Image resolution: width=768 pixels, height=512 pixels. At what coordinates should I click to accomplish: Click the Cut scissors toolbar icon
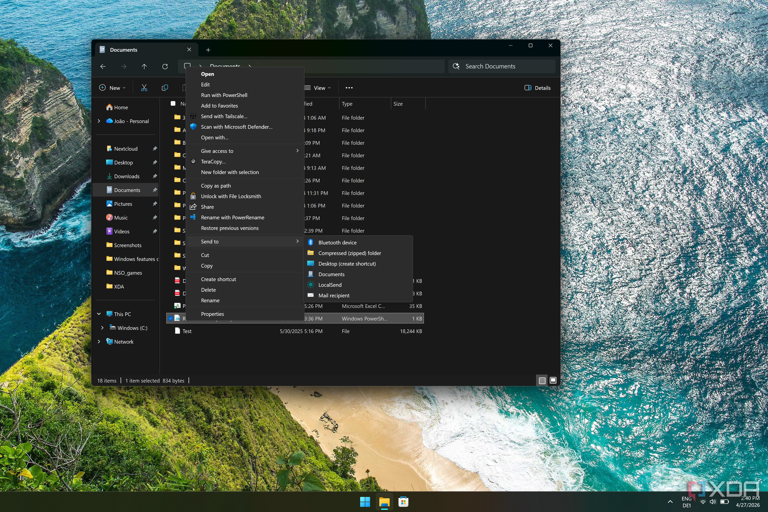click(144, 88)
